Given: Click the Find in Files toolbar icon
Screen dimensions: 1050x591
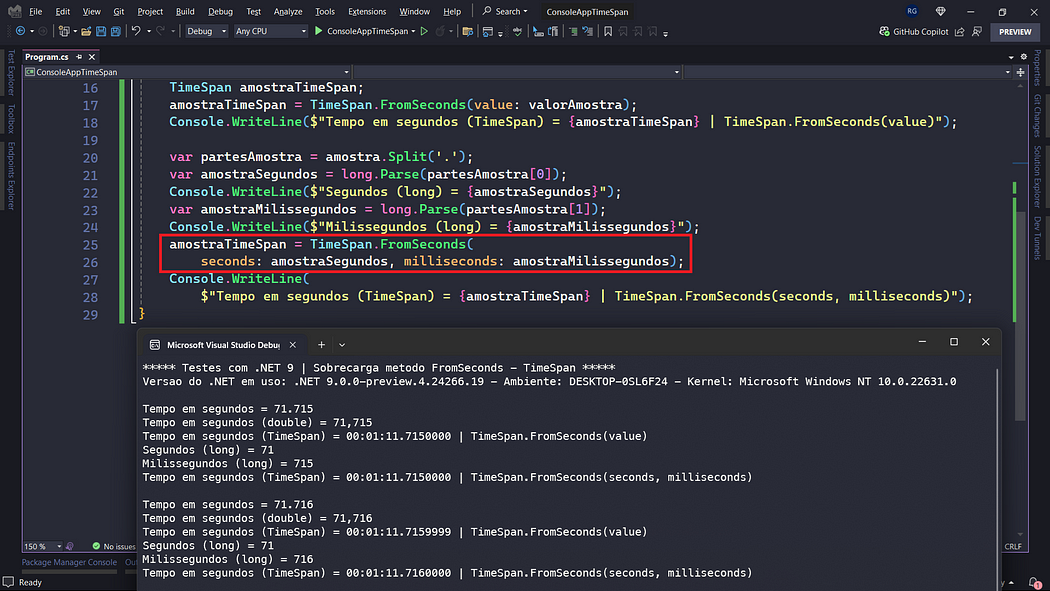Looking at the screenshot, I should [467, 31].
